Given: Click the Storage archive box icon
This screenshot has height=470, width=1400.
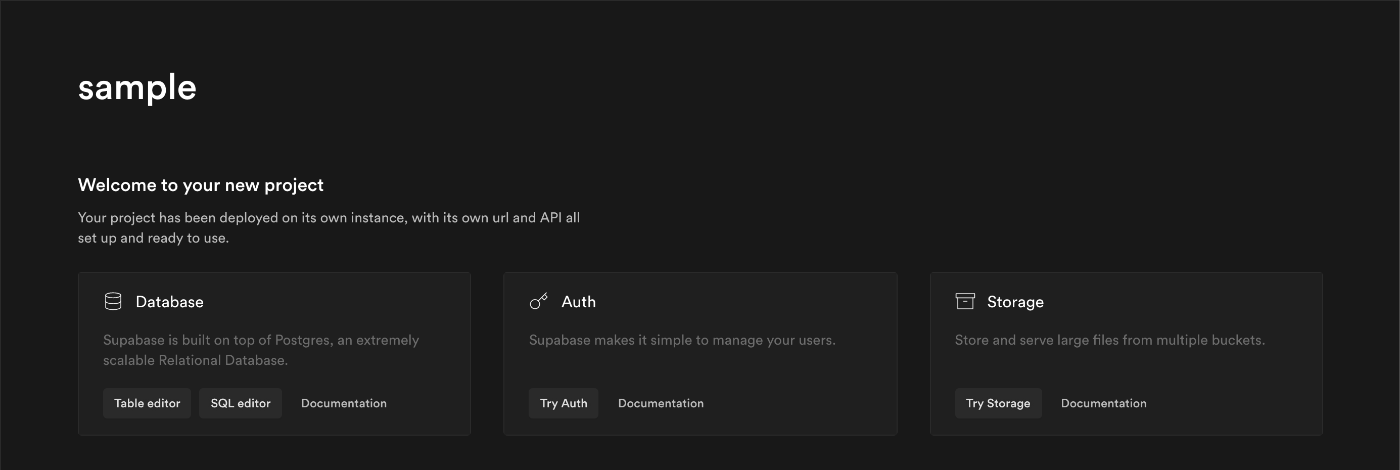Looking at the screenshot, I should pyautogui.click(x=965, y=301).
